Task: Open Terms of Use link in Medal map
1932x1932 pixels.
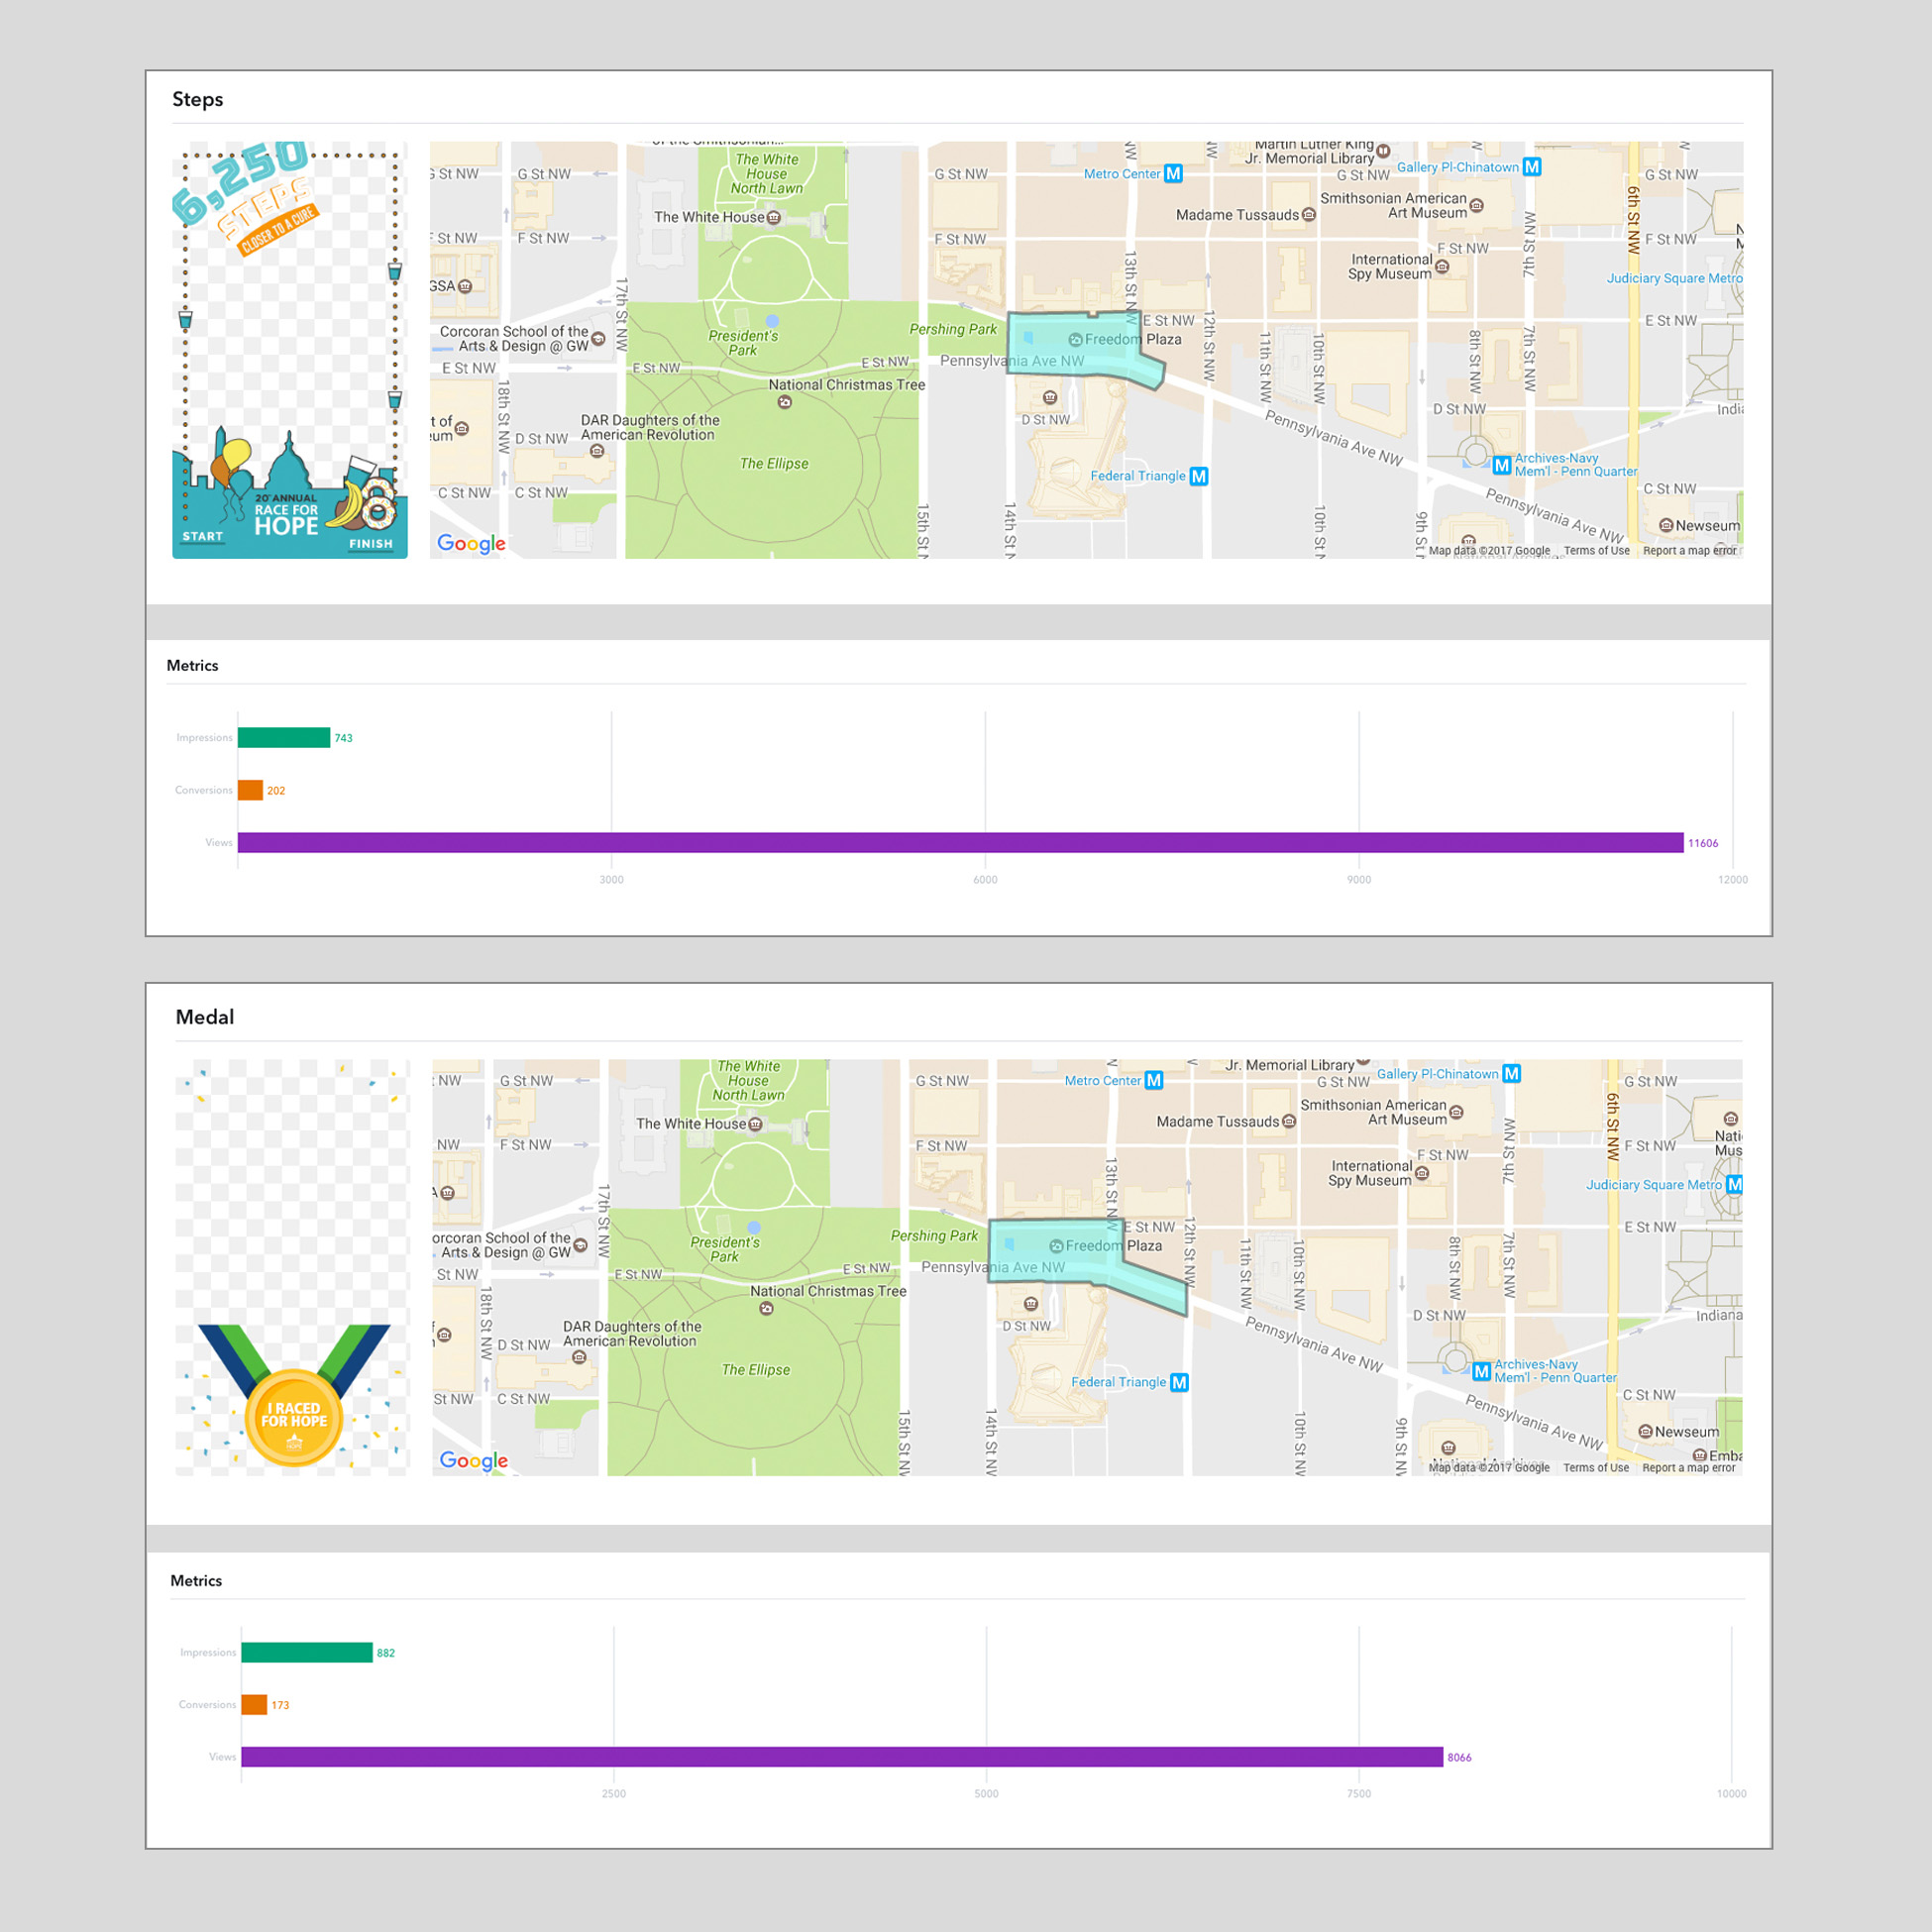Action: click(x=1596, y=1468)
